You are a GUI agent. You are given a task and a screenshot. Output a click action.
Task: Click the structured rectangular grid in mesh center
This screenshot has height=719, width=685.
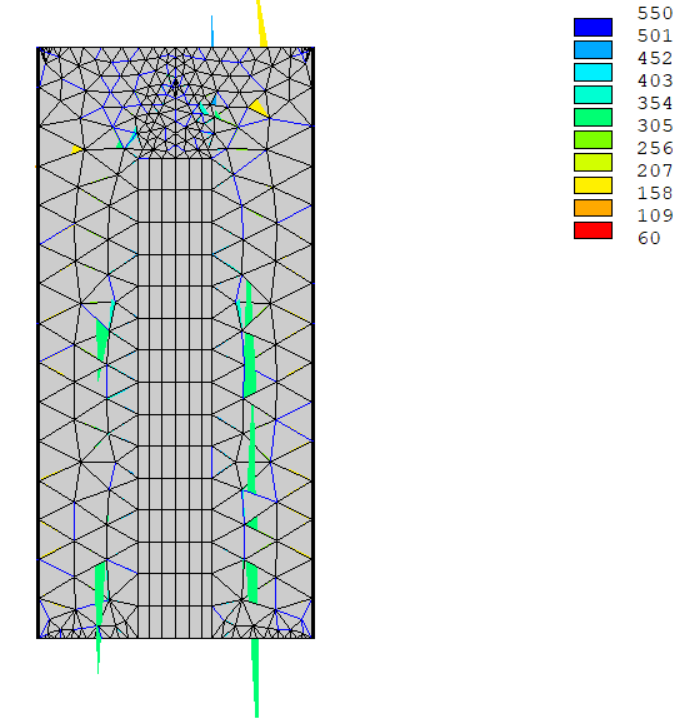coord(175,400)
